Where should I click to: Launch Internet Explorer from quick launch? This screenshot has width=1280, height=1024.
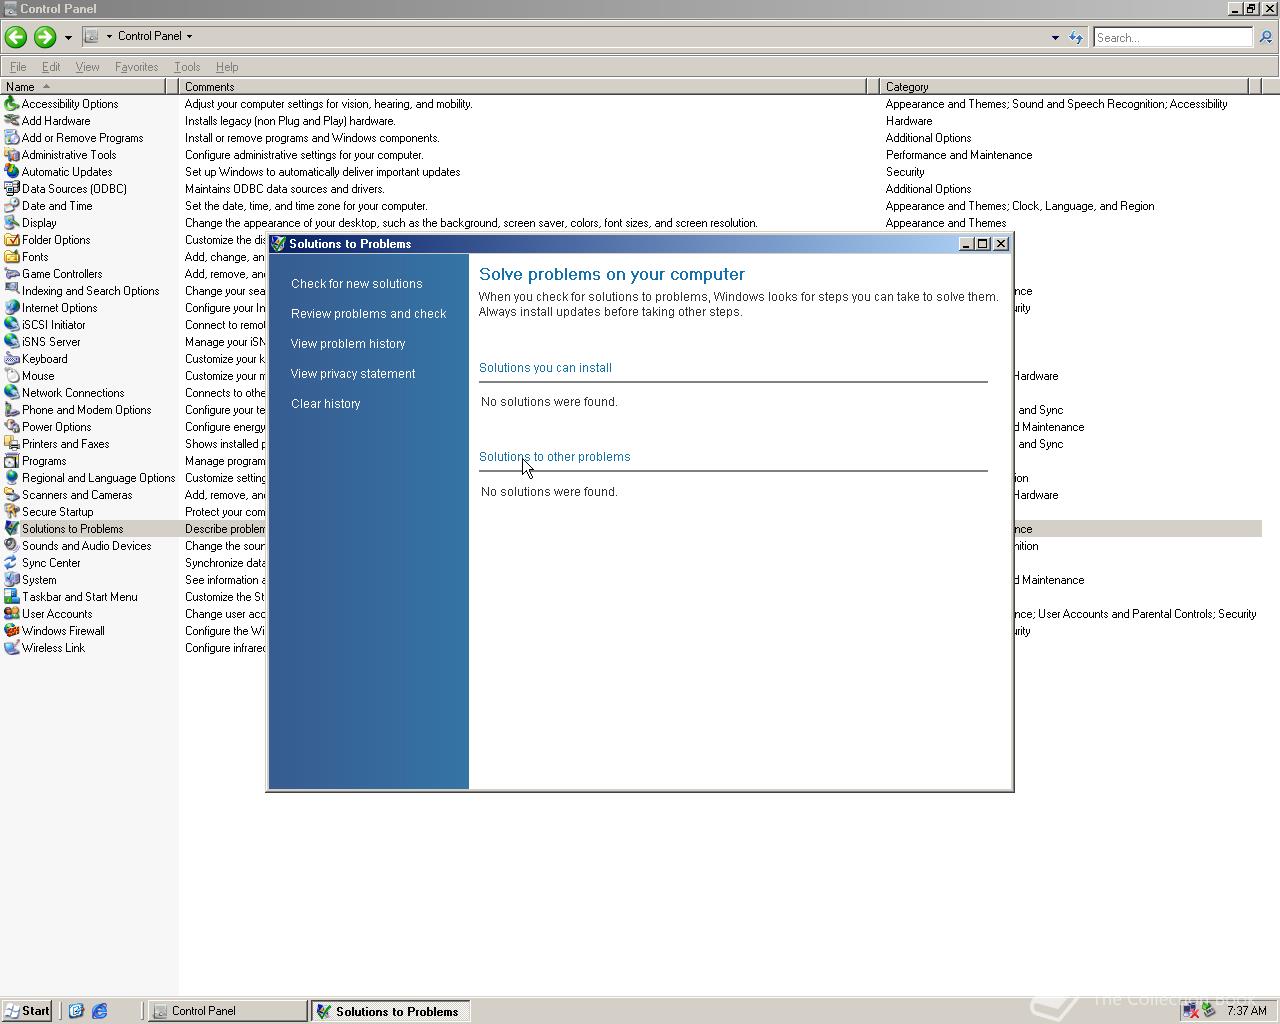tap(99, 1011)
